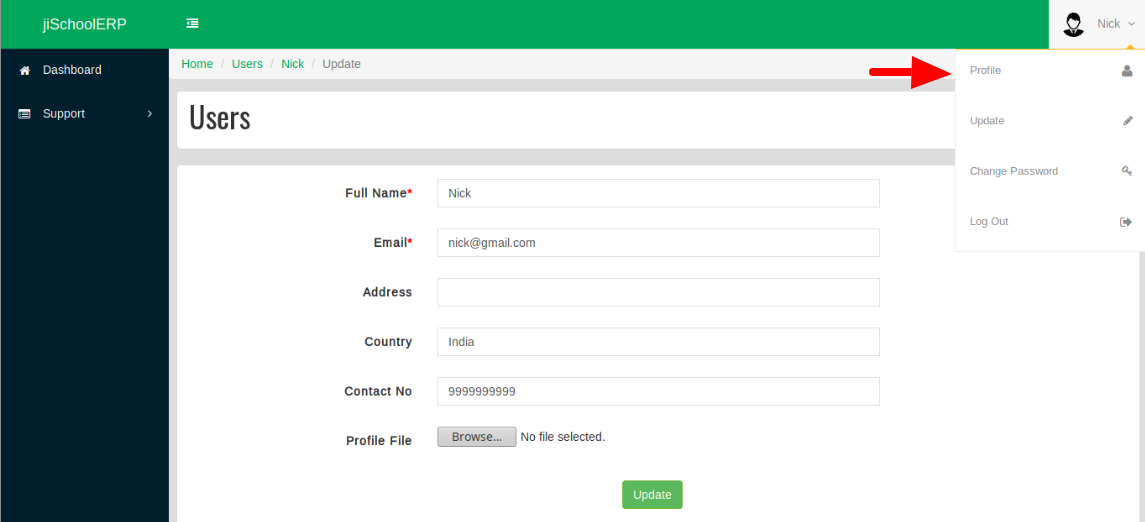Viewport: 1145px width, 522px height.
Task: Click Nick's avatar image in header
Action: click(1073, 24)
